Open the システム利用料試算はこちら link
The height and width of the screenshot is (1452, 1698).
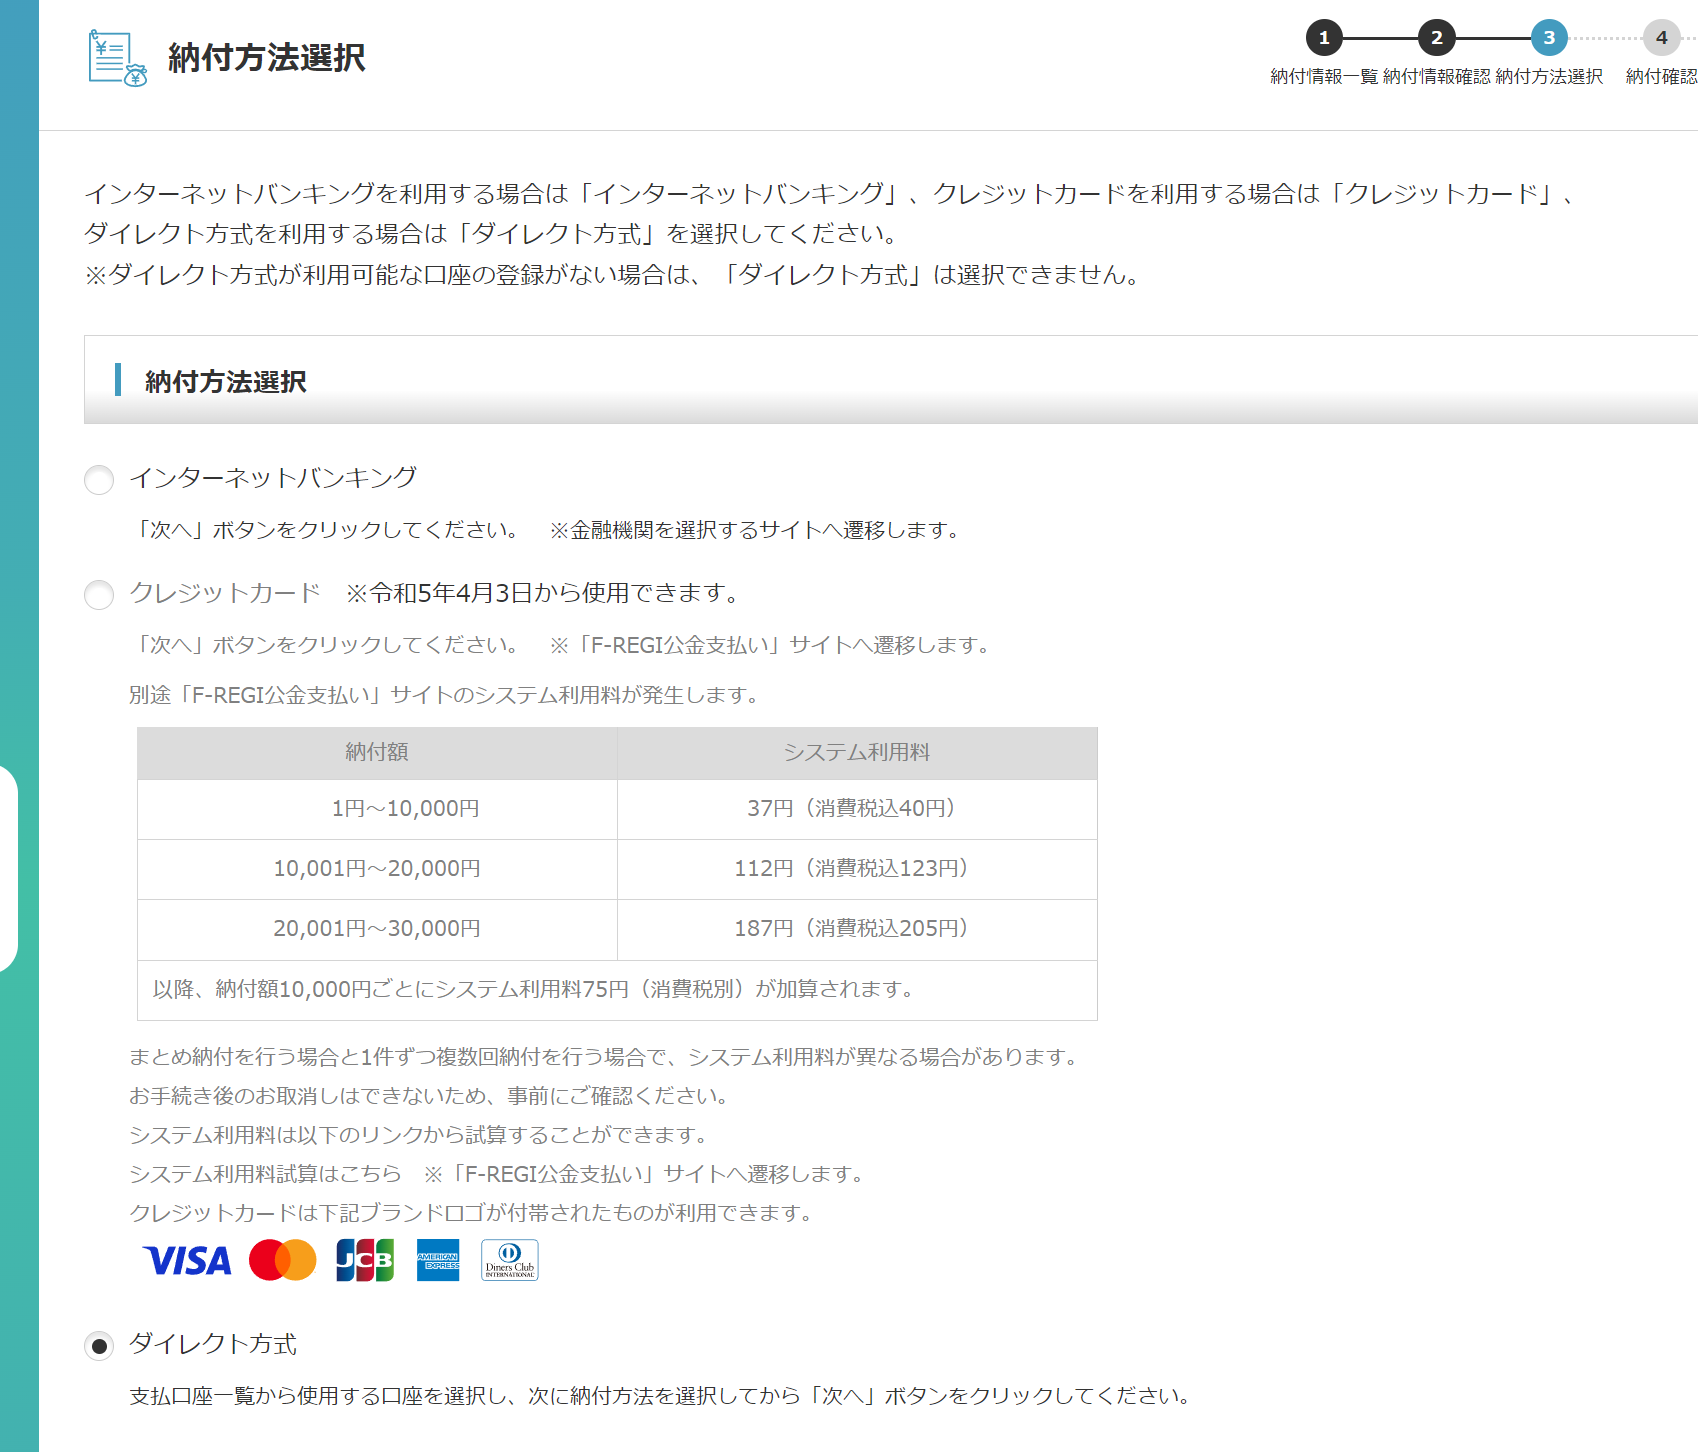tap(265, 1173)
